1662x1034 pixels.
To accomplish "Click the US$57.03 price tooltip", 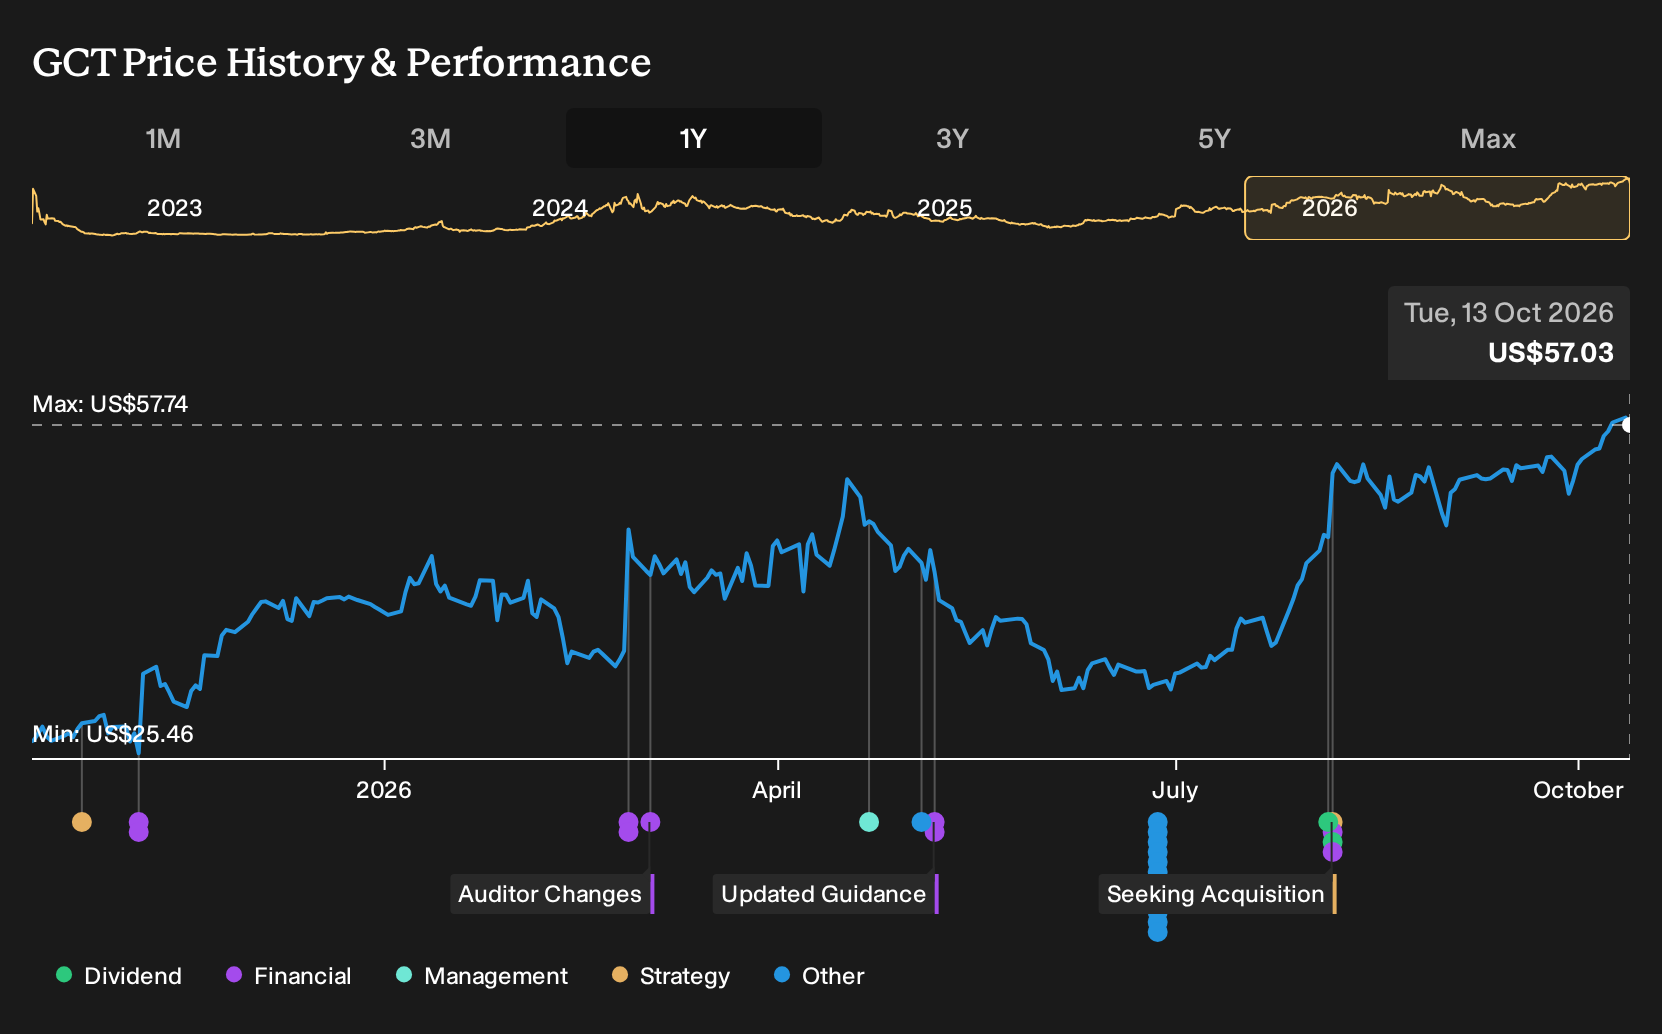I will coord(1509,333).
